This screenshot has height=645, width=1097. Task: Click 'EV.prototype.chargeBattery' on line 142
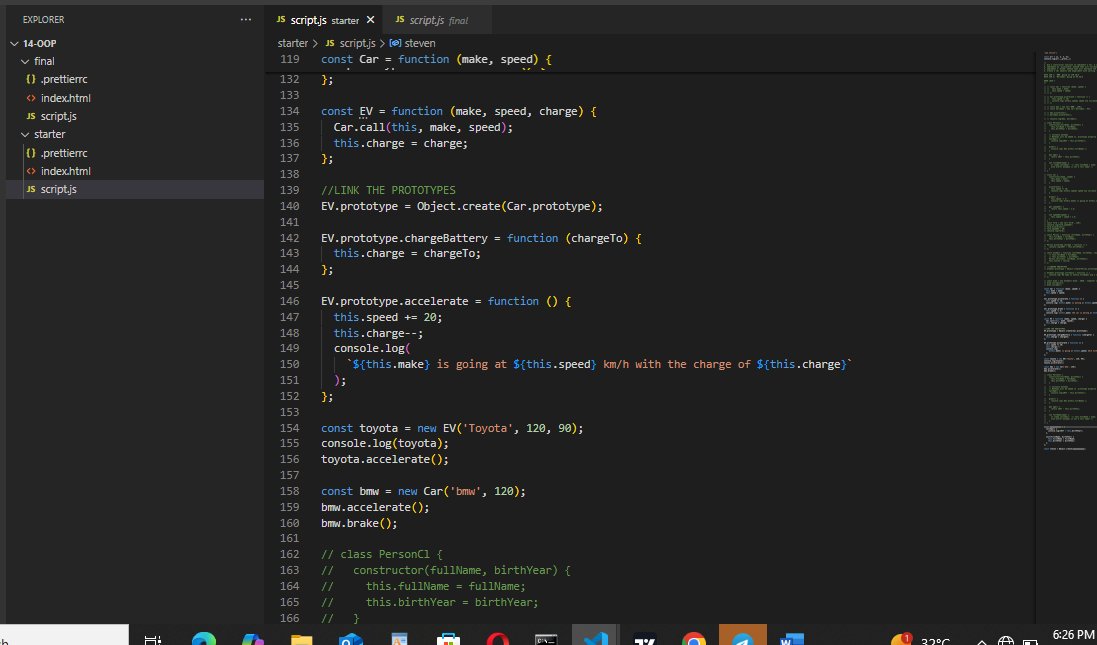[404, 238]
